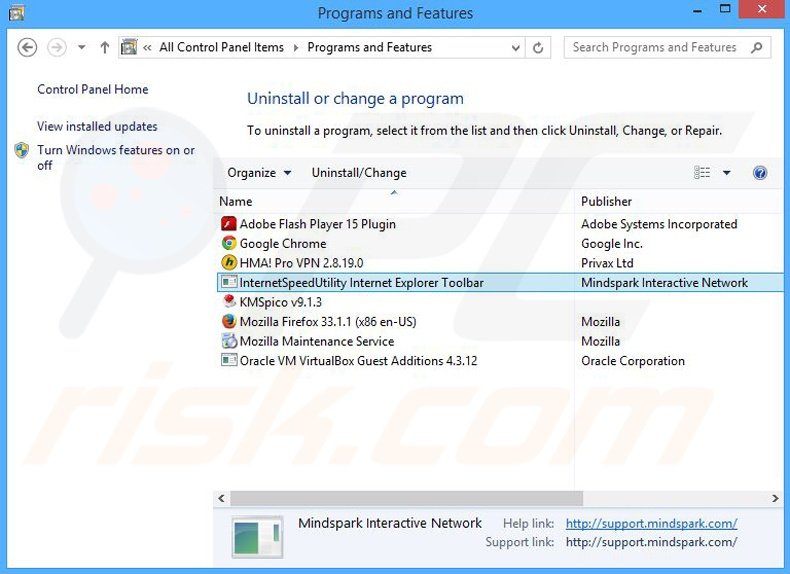
Task: Open Turn Windows features on or off
Action: click(116, 157)
